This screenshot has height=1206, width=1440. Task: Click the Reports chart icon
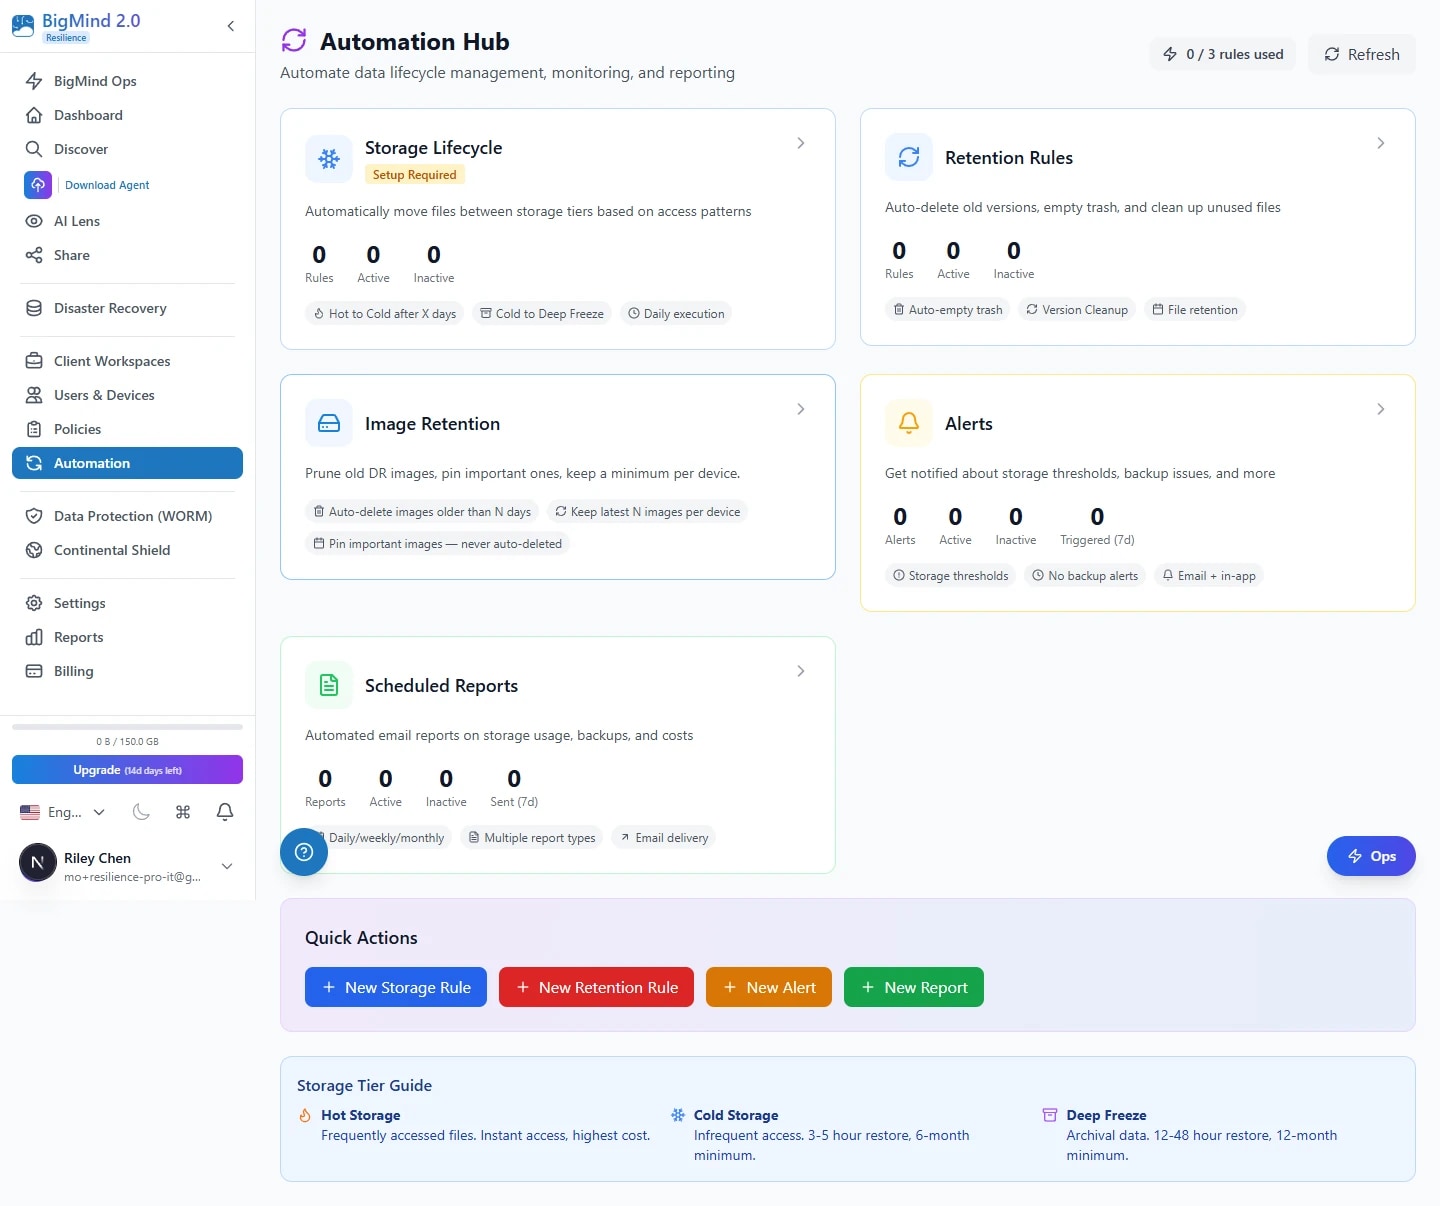point(34,637)
